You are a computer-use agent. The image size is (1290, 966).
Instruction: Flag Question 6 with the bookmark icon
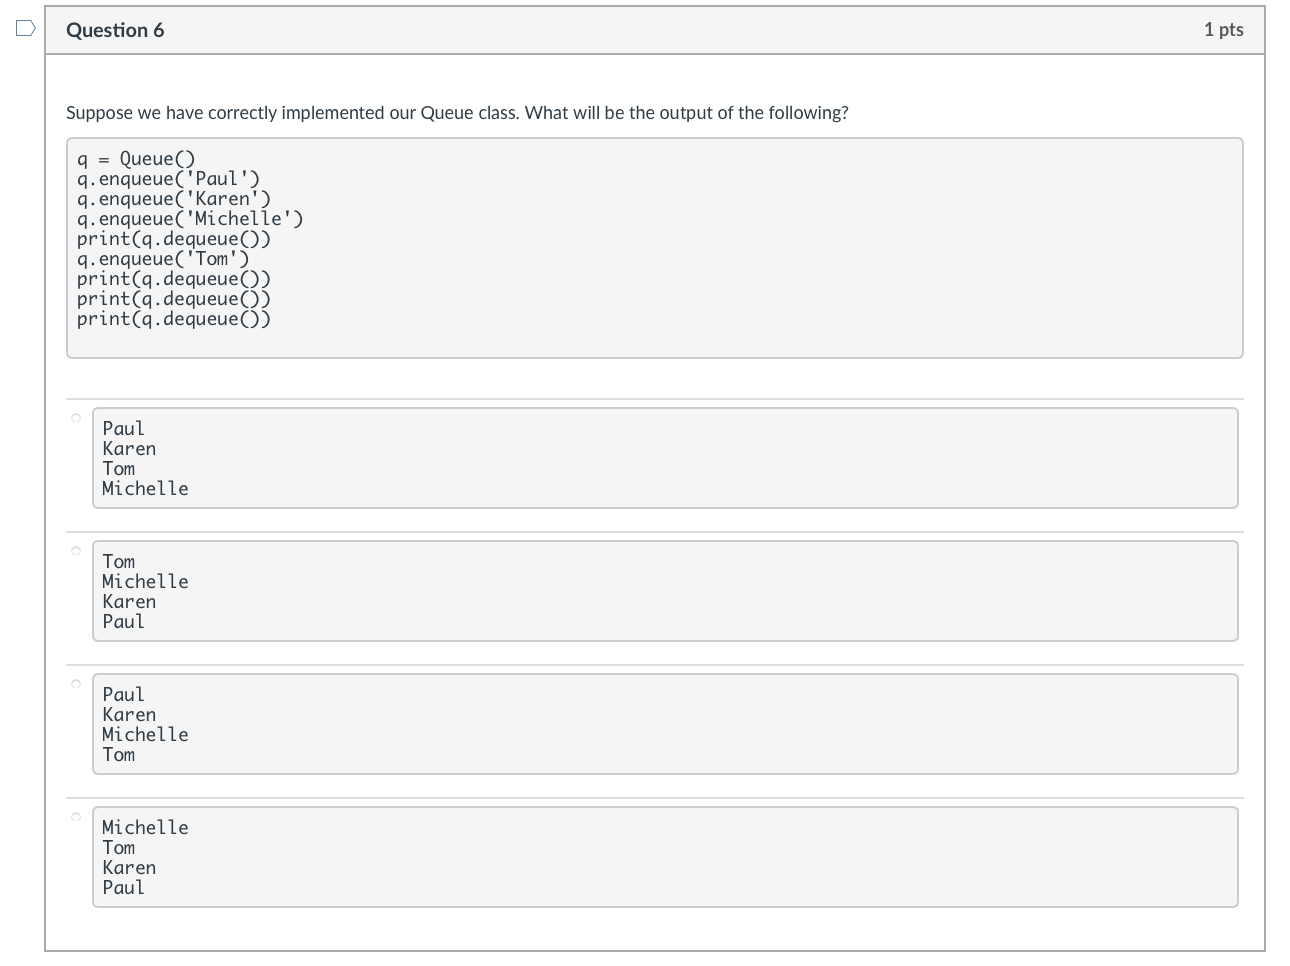tap(26, 29)
